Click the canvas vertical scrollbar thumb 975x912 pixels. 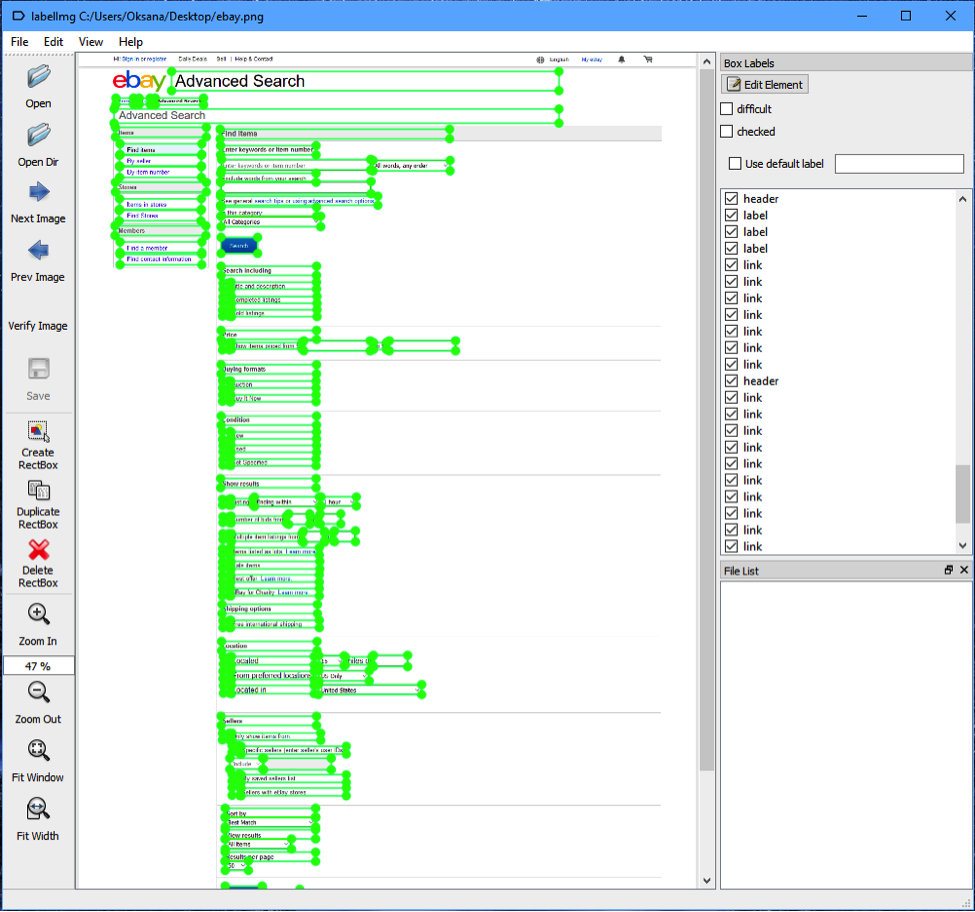pyautogui.click(x=706, y=420)
